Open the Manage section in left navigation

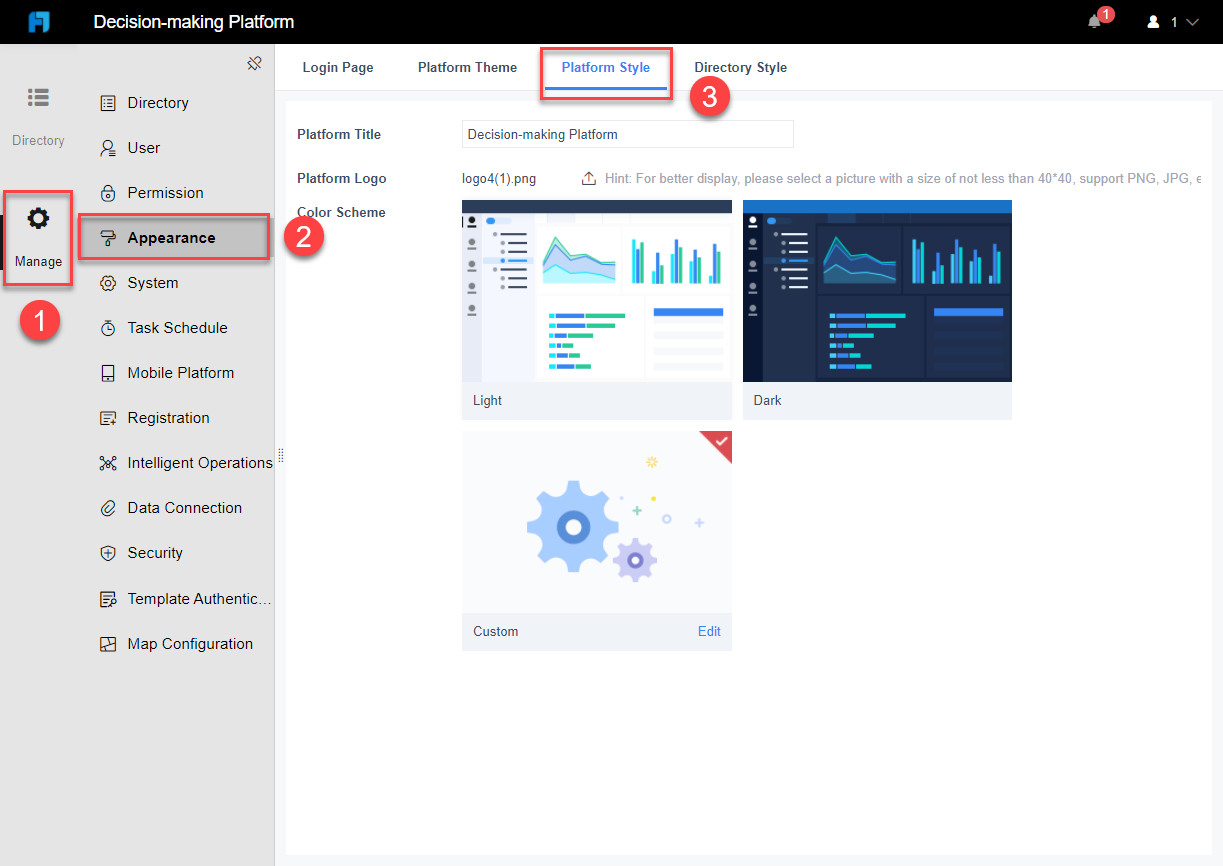point(37,238)
